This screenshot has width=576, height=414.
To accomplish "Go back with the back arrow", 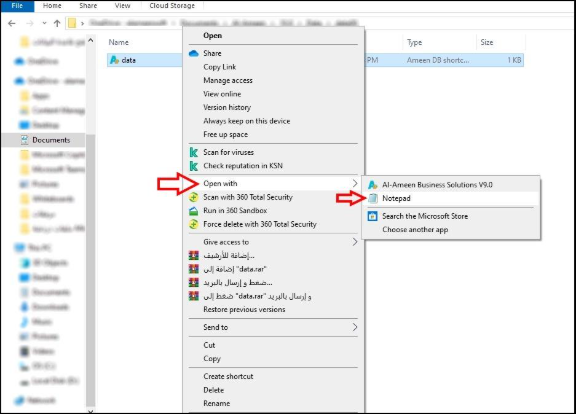I will click(12, 24).
